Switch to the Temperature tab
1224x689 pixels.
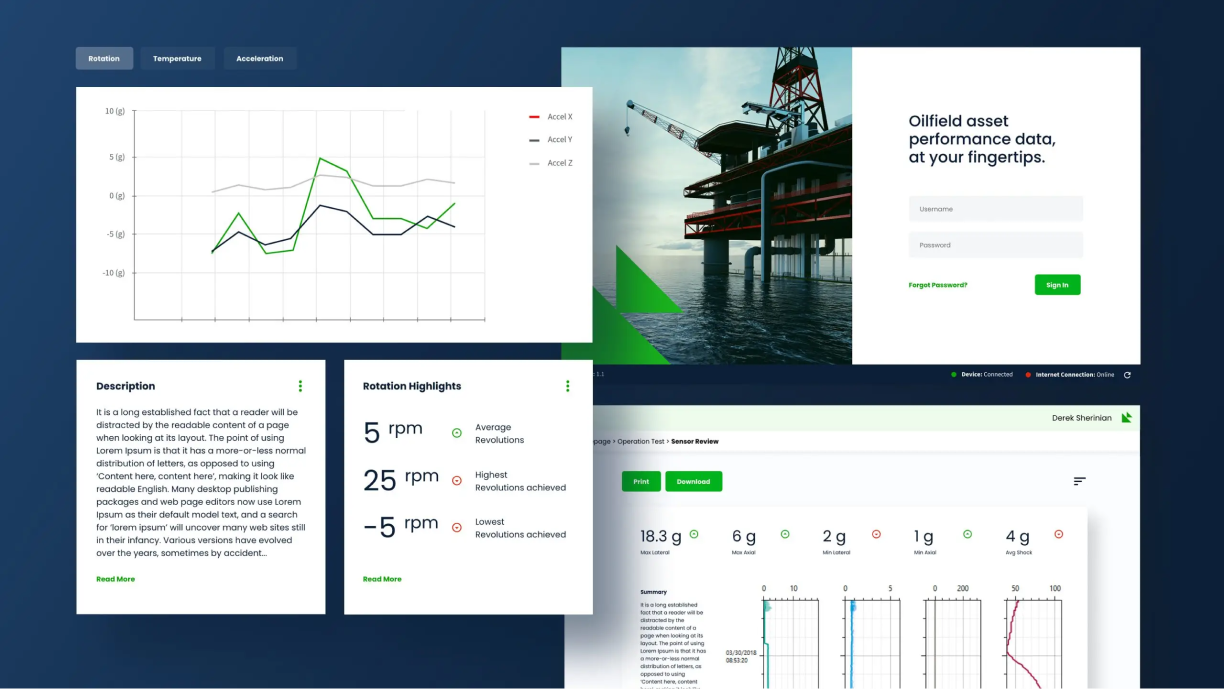[177, 59]
